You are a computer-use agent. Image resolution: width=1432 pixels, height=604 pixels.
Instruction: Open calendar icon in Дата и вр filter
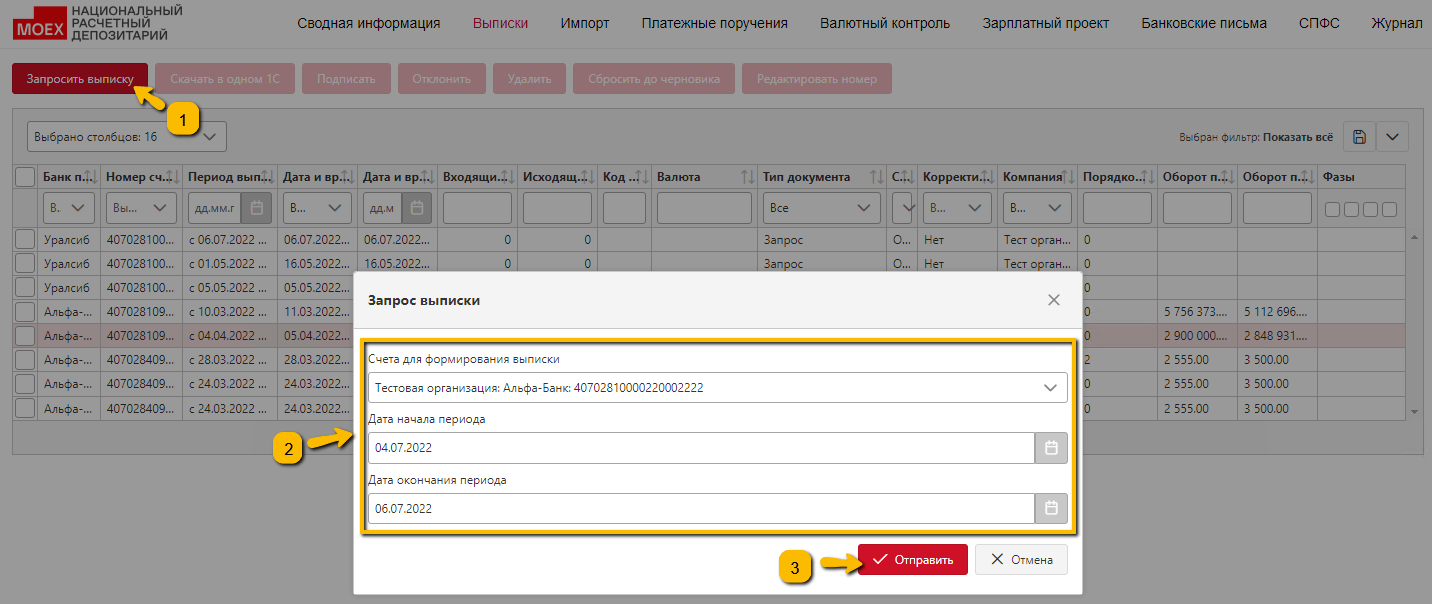tap(416, 208)
